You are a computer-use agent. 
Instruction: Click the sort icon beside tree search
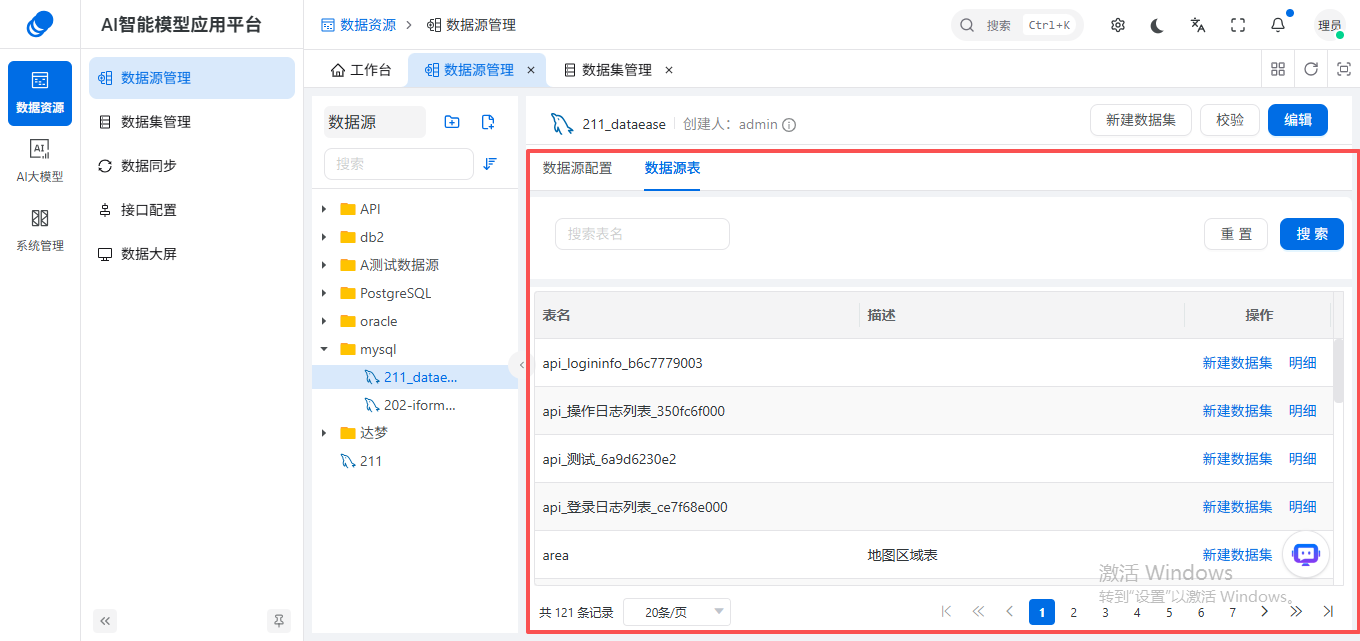tap(490, 163)
